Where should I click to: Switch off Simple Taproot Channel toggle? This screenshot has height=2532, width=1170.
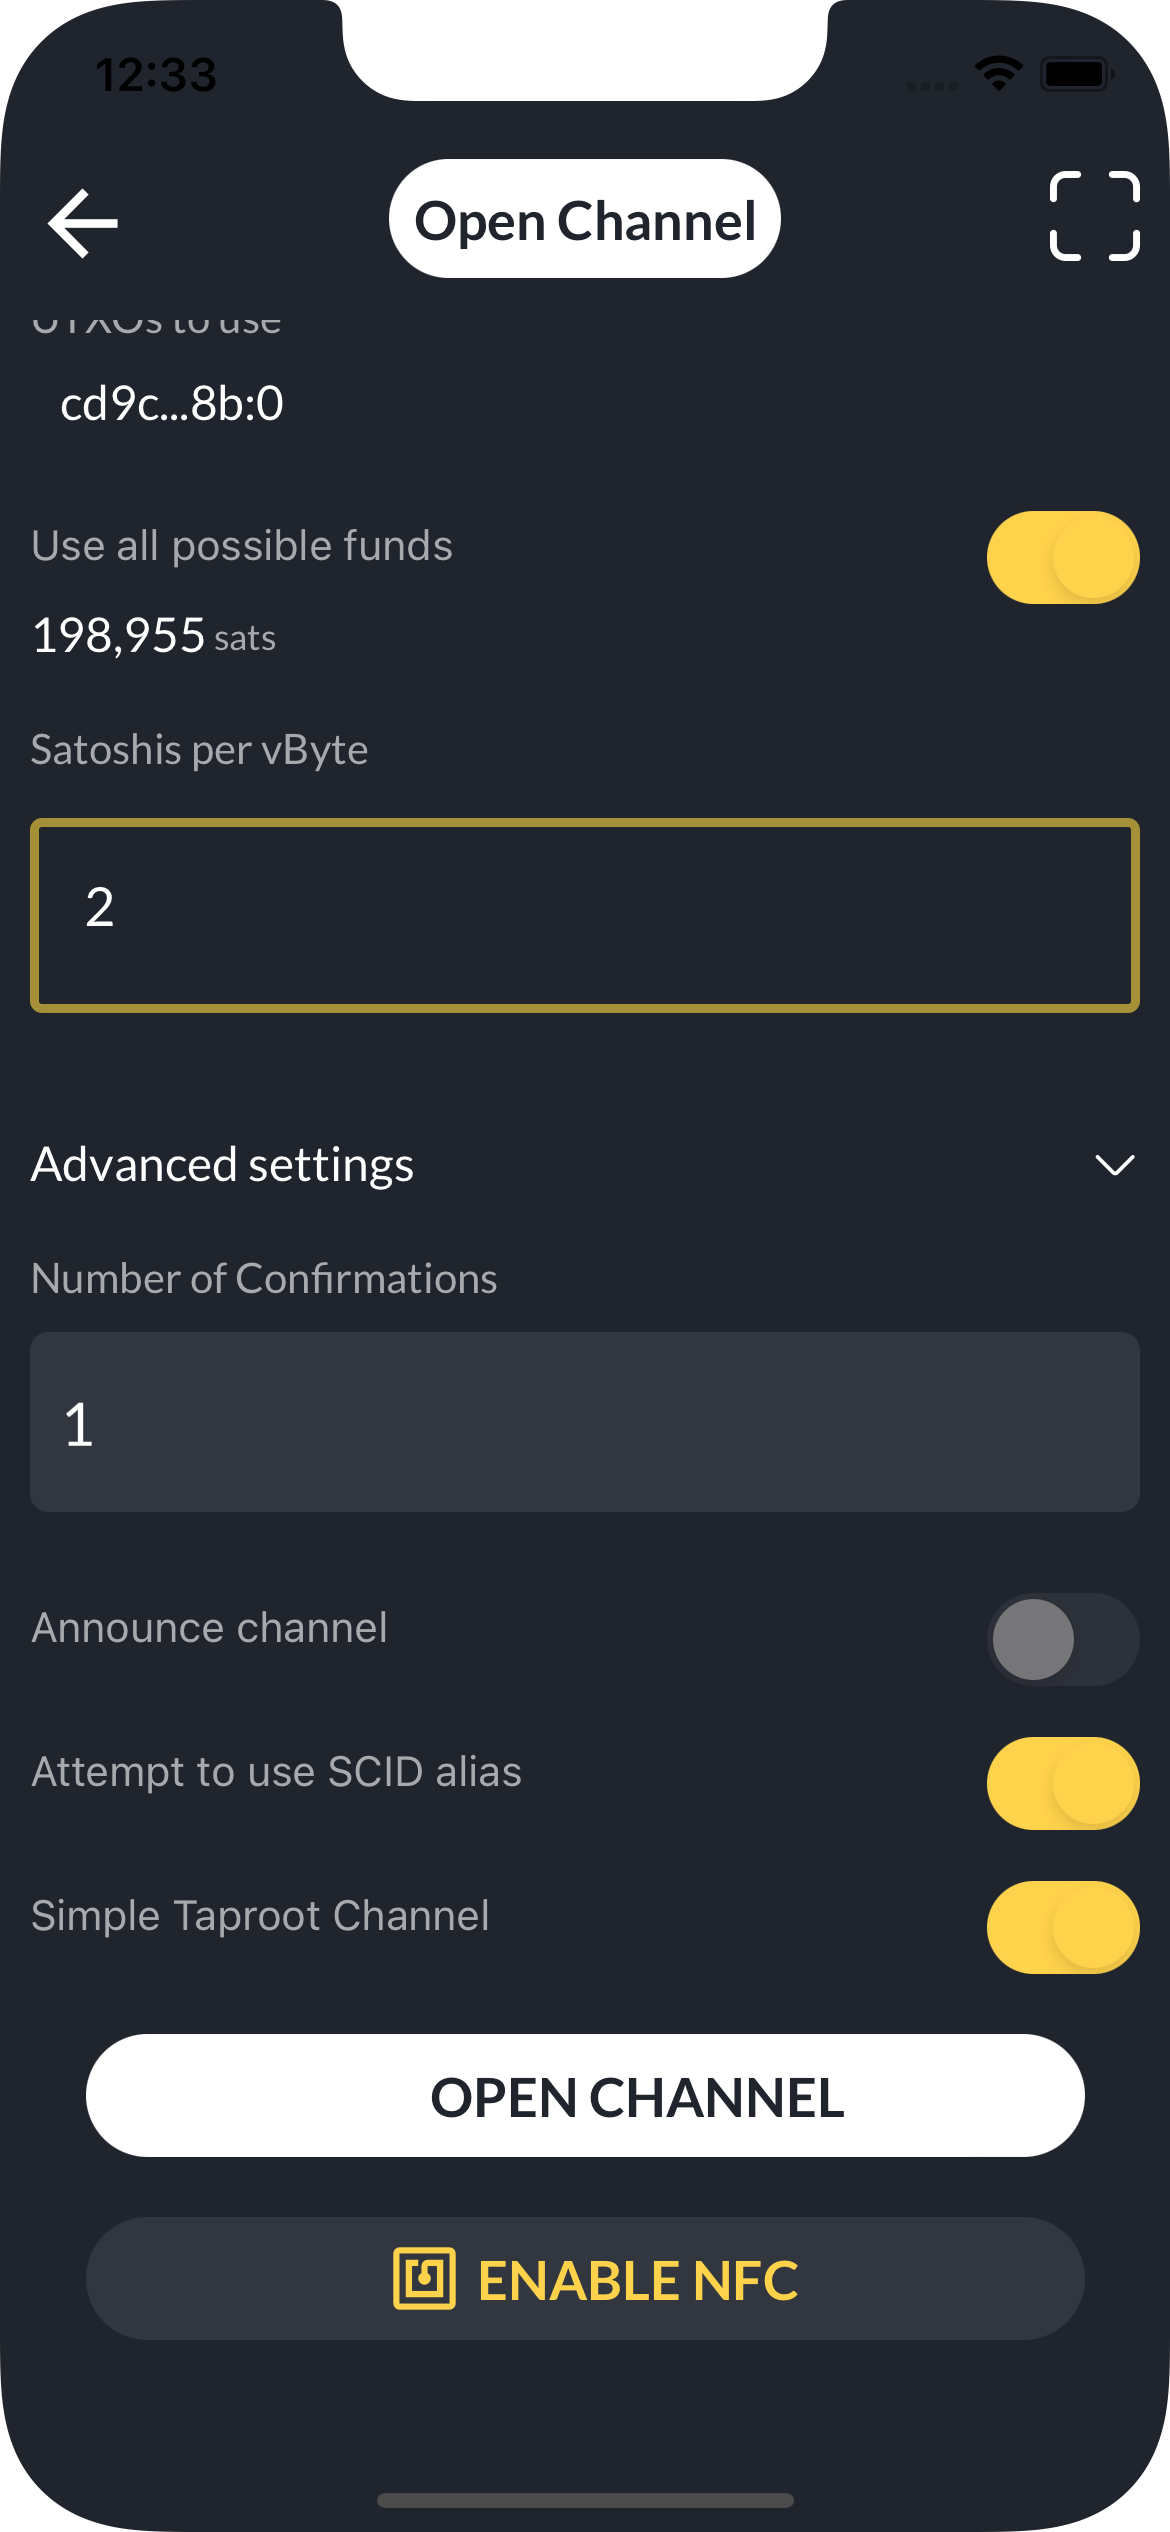[1063, 1927]
